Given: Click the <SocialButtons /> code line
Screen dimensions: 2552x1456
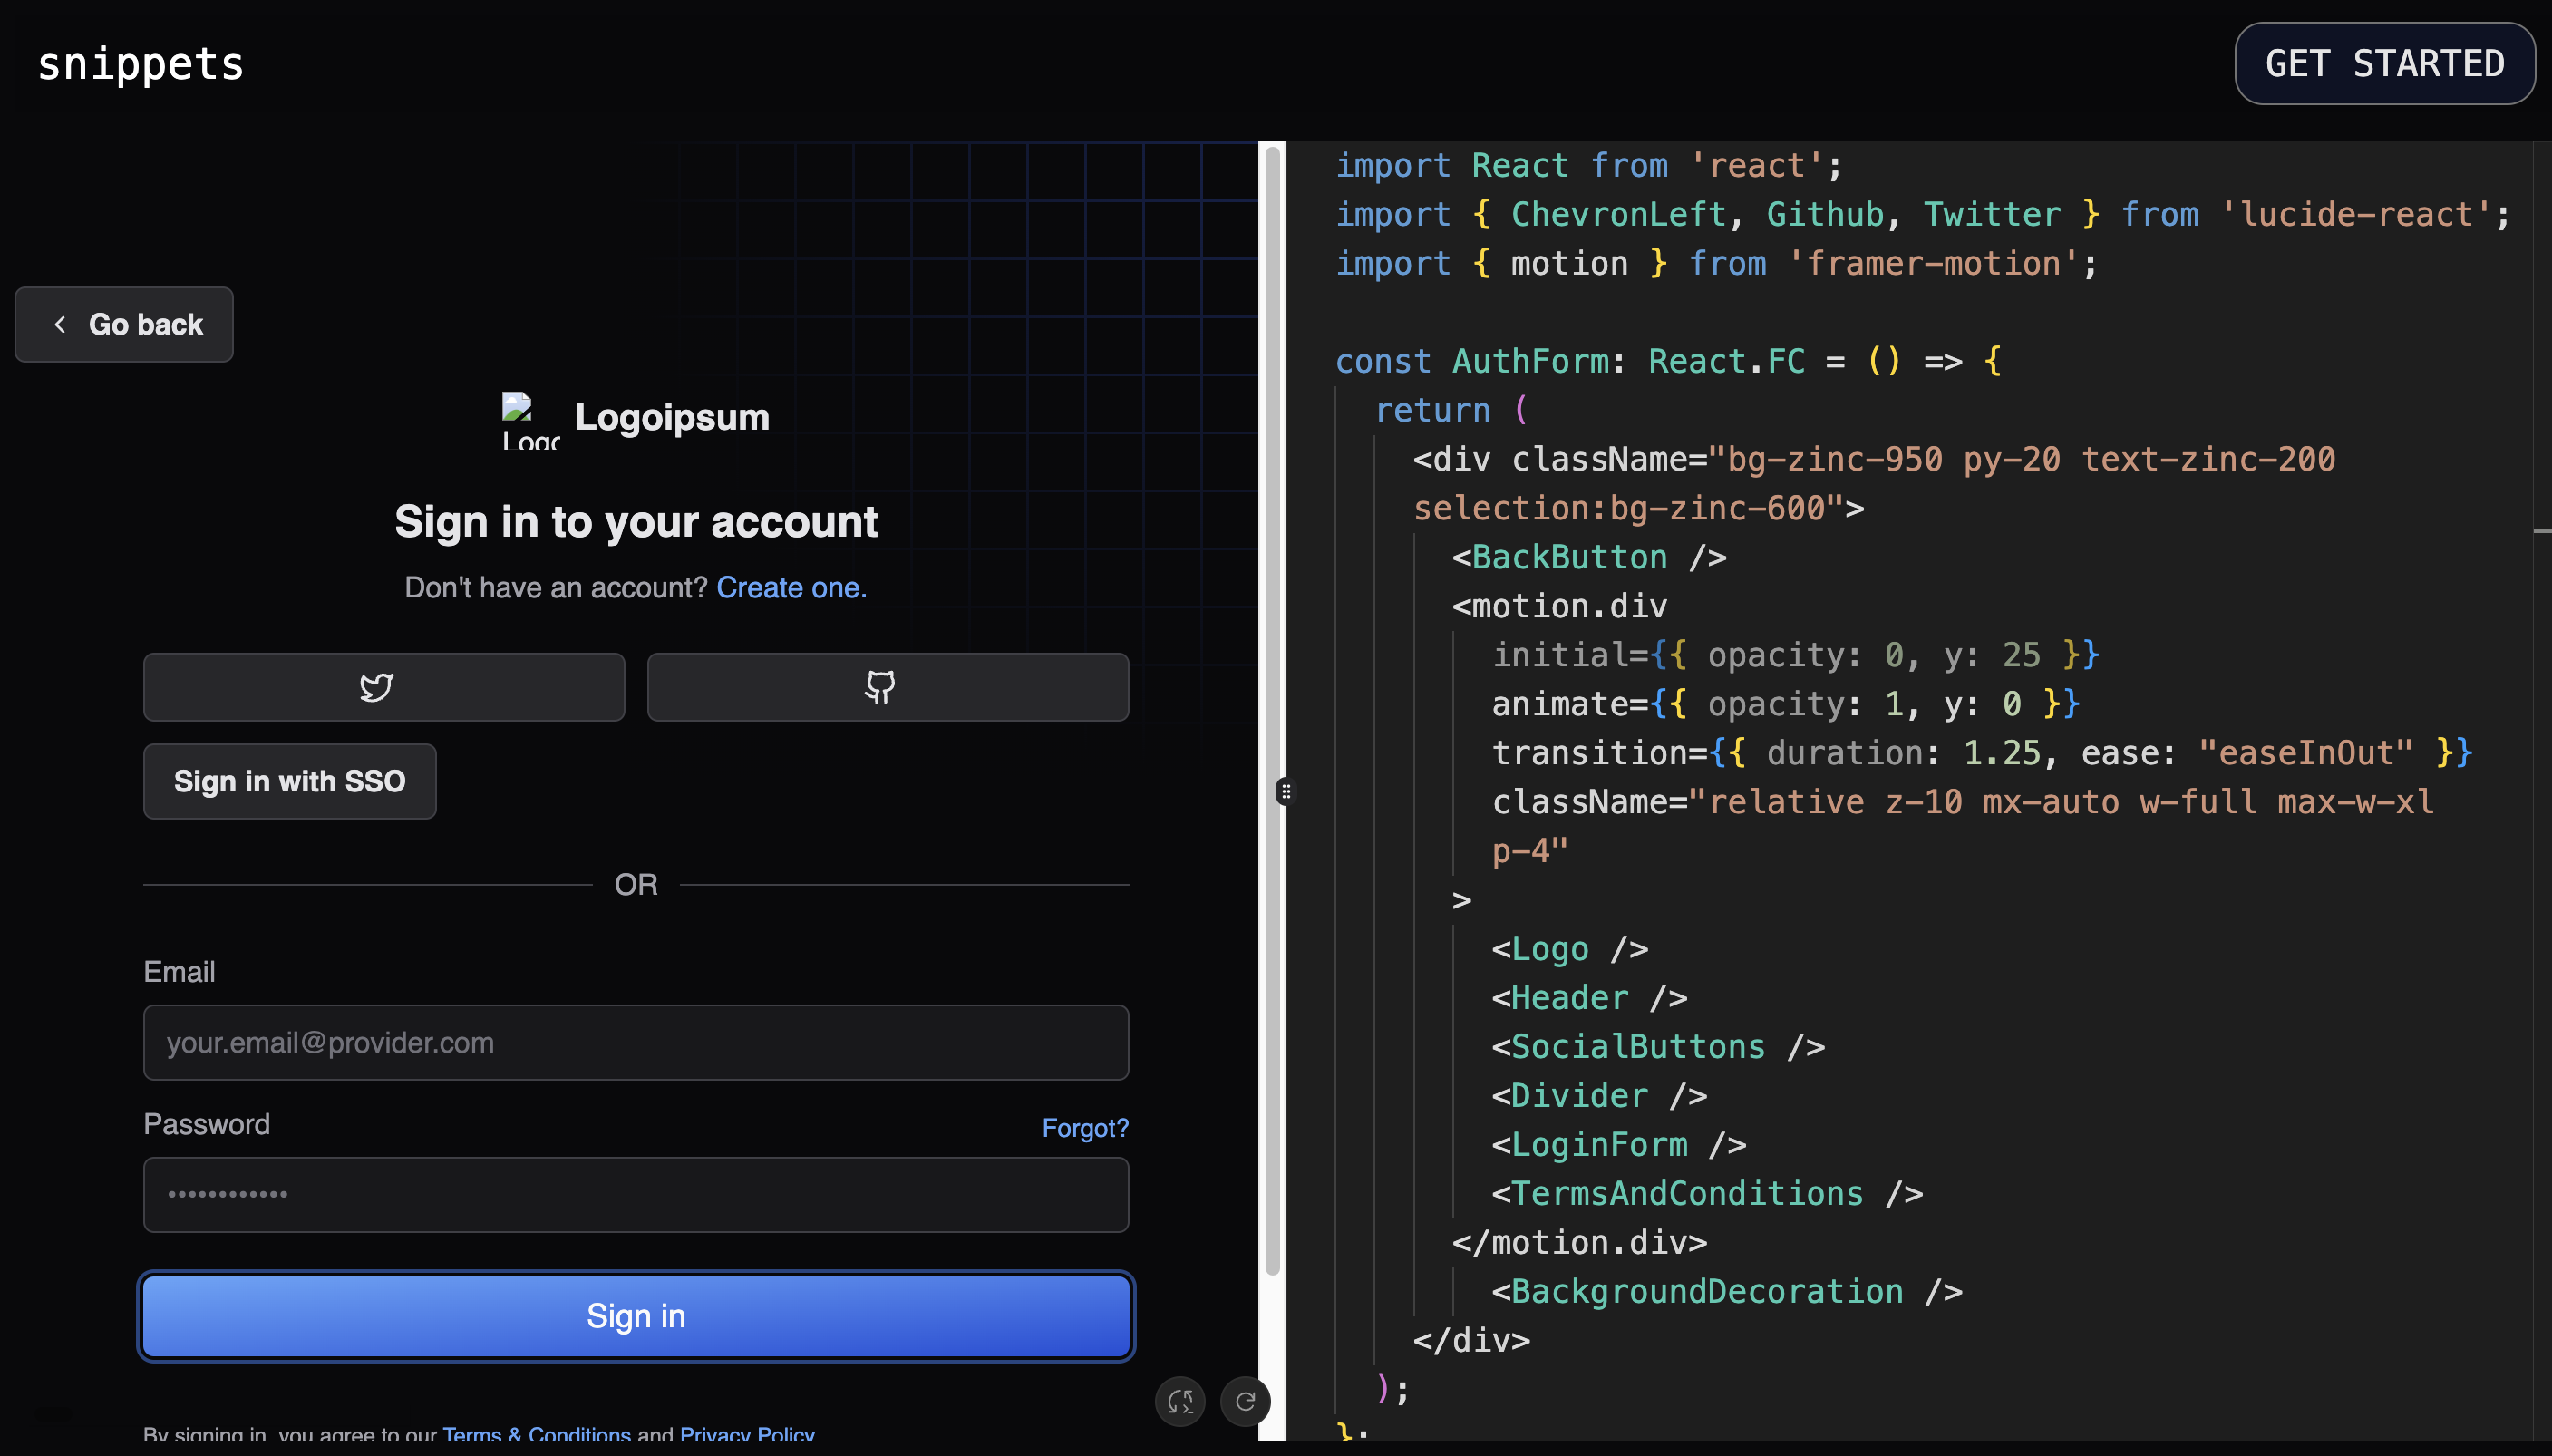Looking at the screenshot, I should 1658,1047.
